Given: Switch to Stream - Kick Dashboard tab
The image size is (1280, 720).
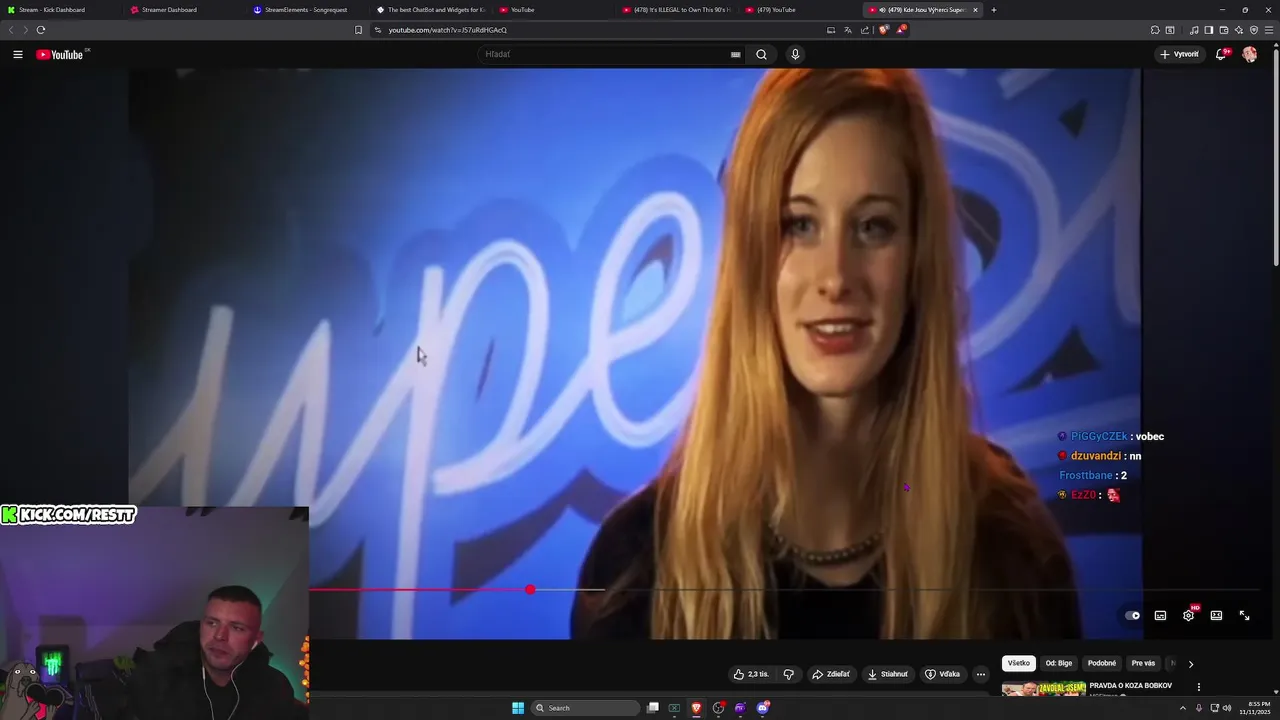Looking at the screenshot, I should [60, 10].
